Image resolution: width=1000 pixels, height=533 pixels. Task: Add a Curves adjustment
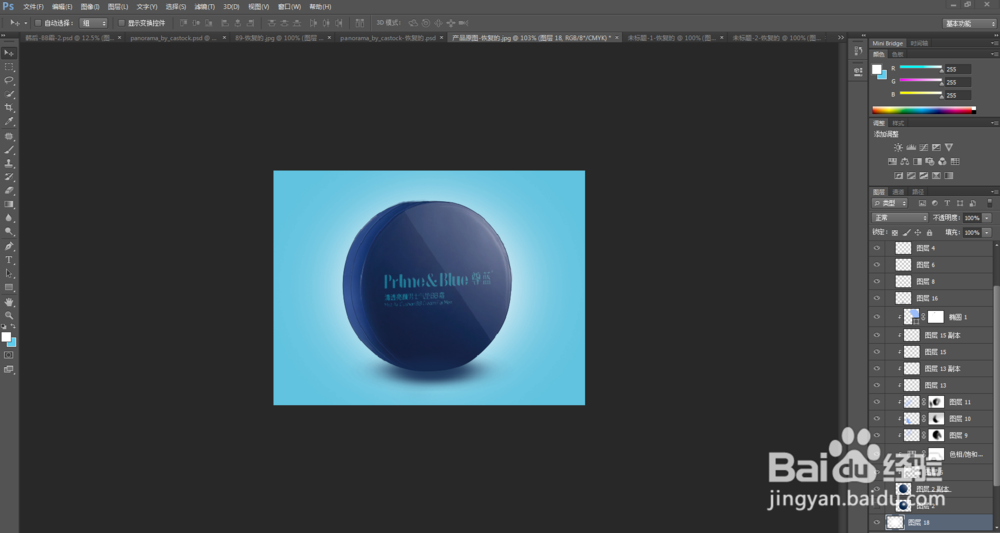(923, 147)
